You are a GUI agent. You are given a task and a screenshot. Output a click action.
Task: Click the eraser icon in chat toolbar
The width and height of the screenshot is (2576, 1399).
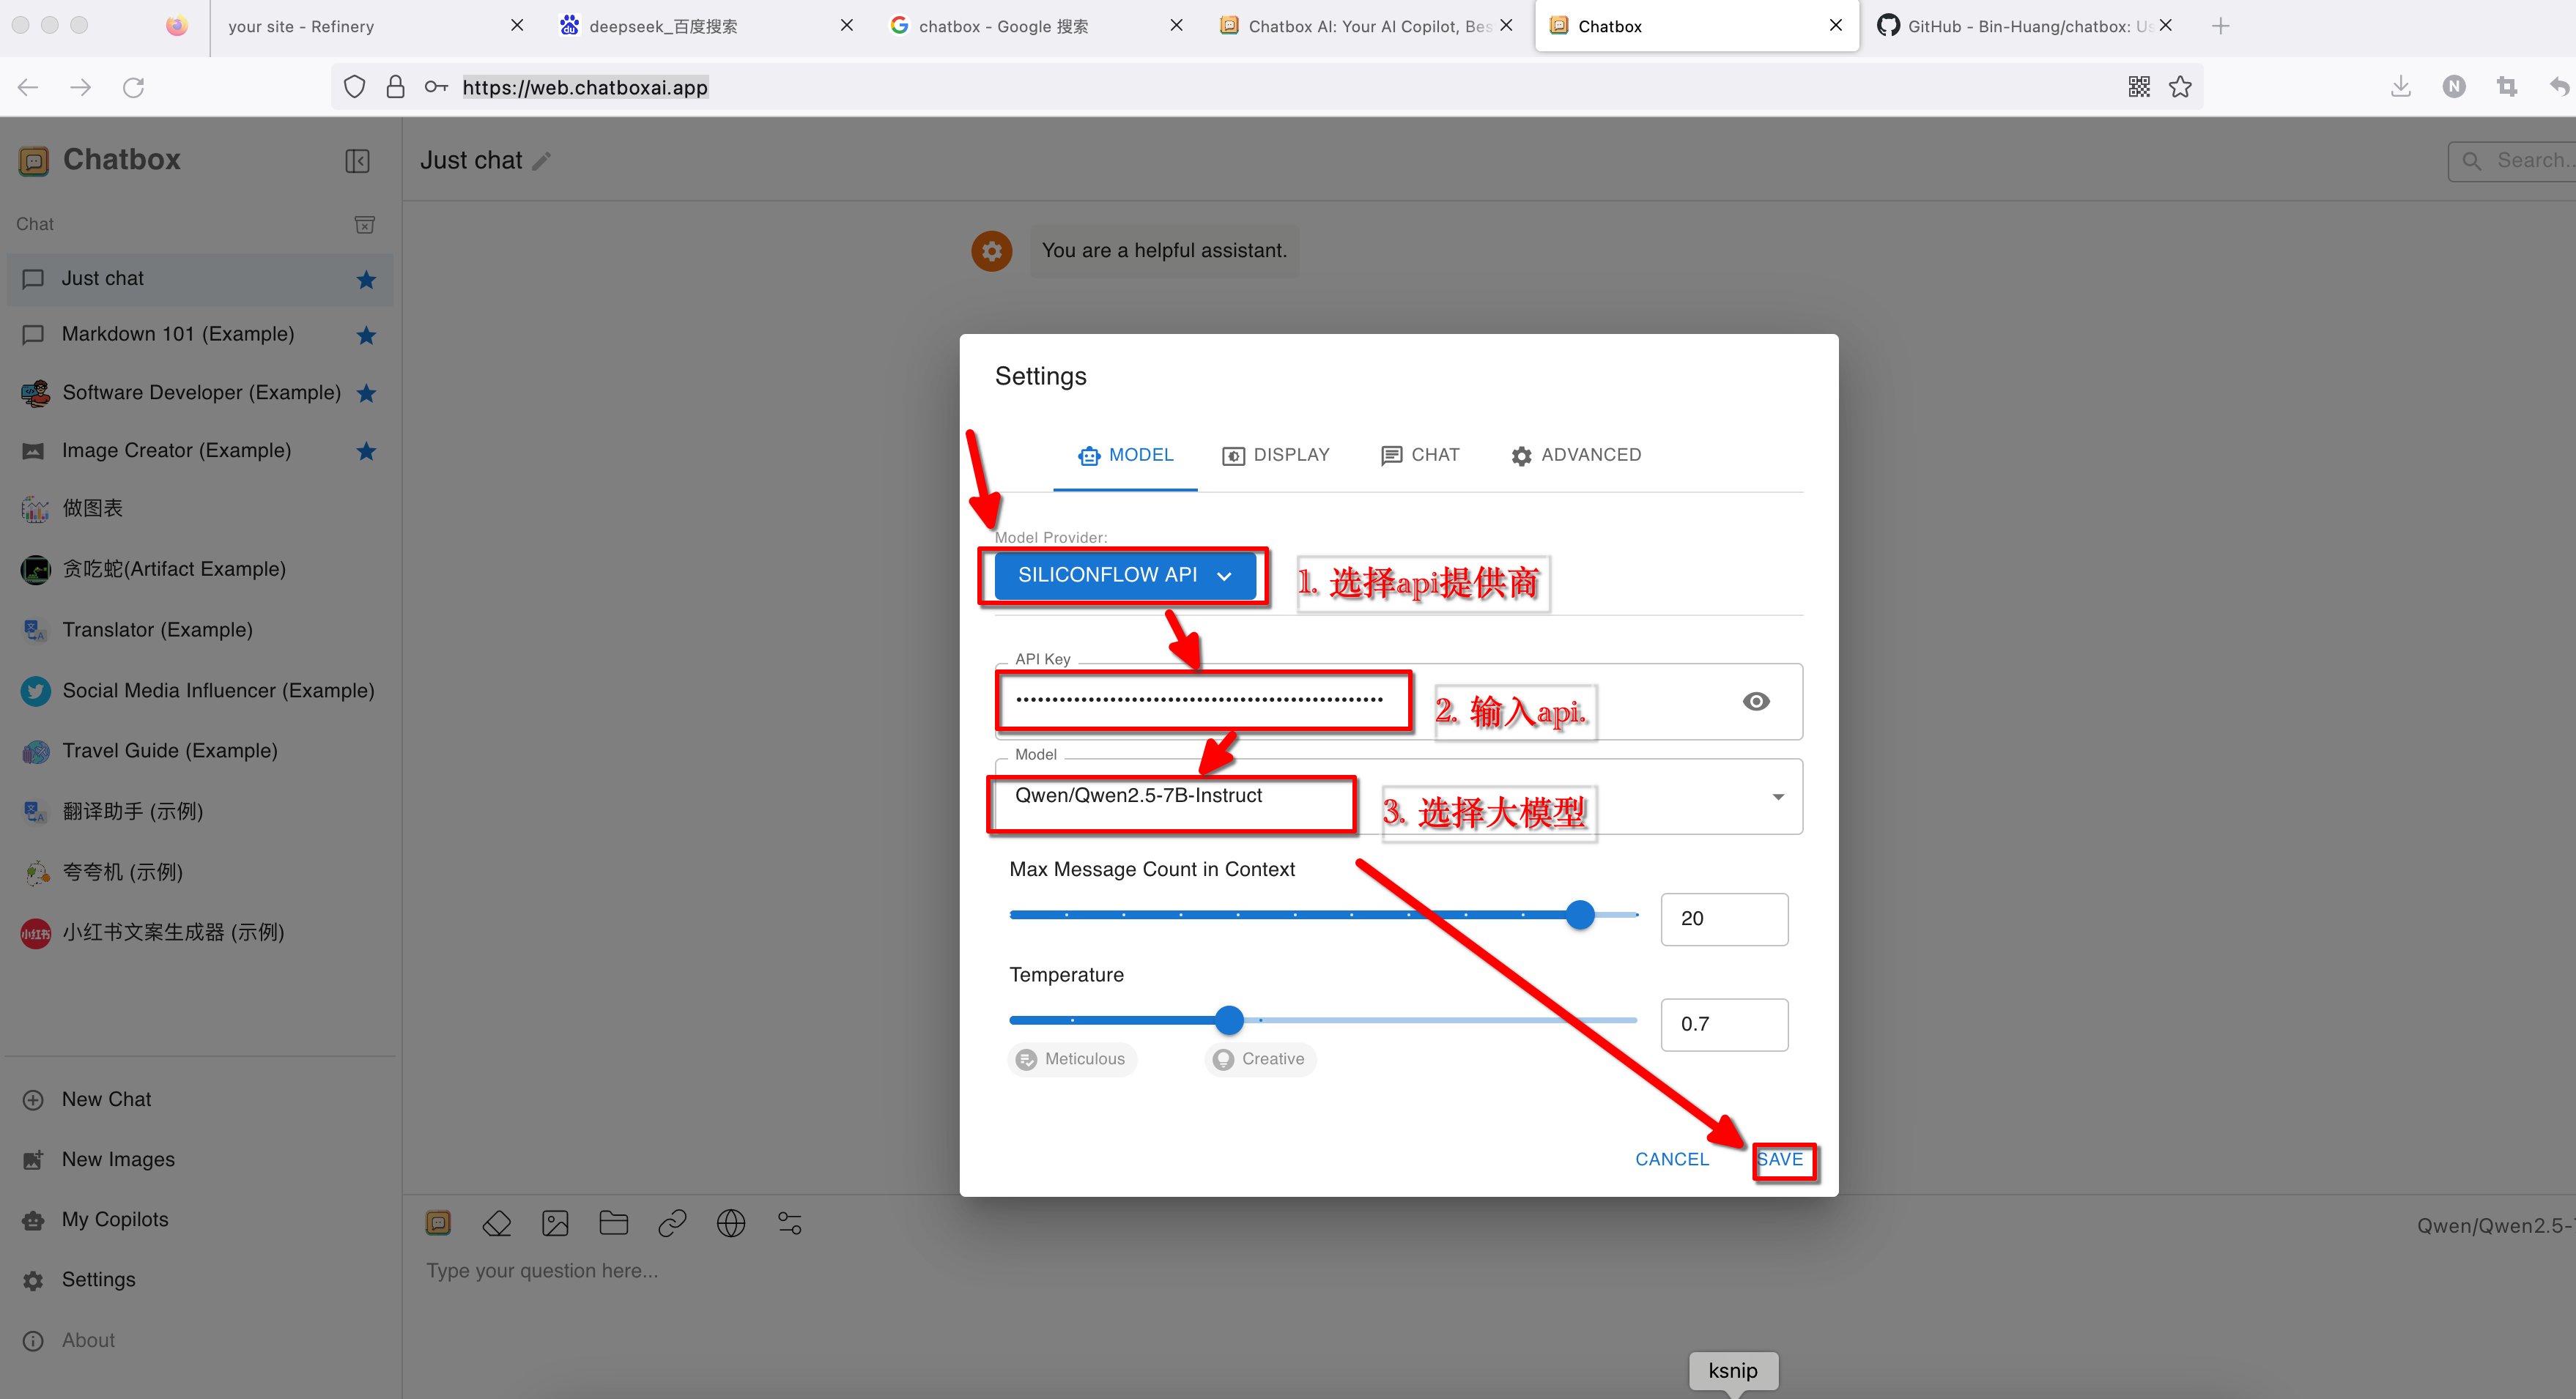click(x=496, y=1223)
